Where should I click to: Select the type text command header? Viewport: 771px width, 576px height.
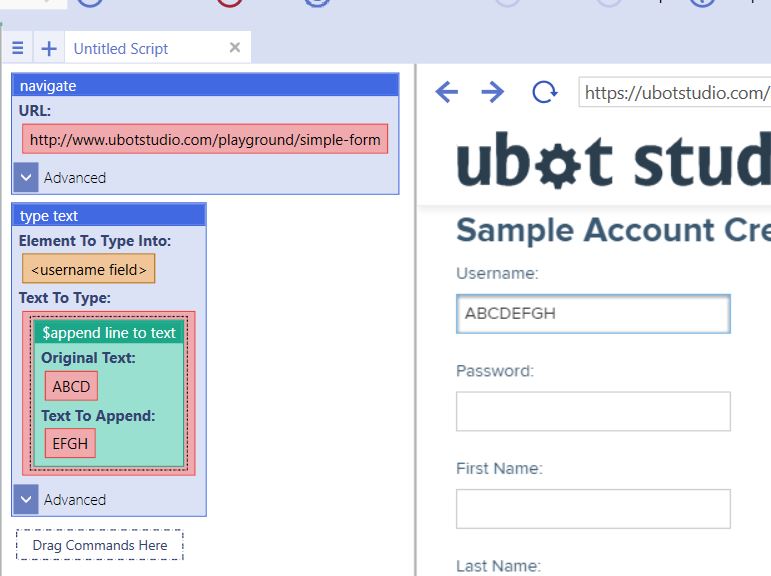[x=109, y=215]
